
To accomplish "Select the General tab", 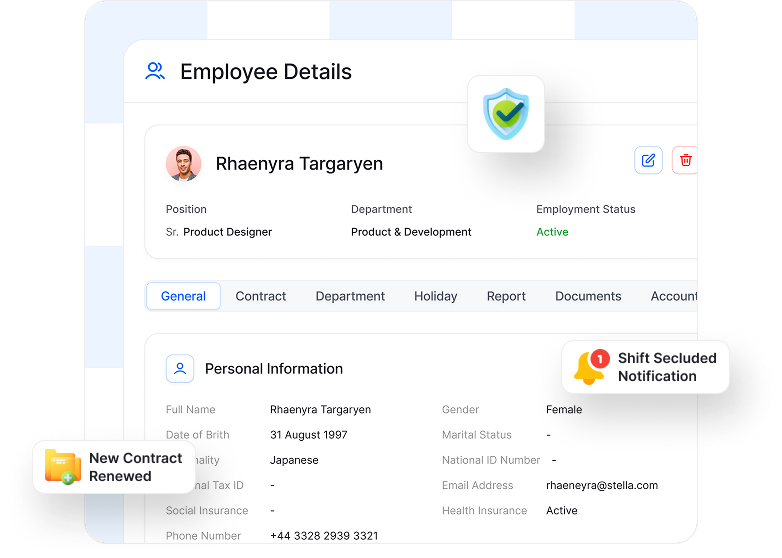I will coord(183,296).
